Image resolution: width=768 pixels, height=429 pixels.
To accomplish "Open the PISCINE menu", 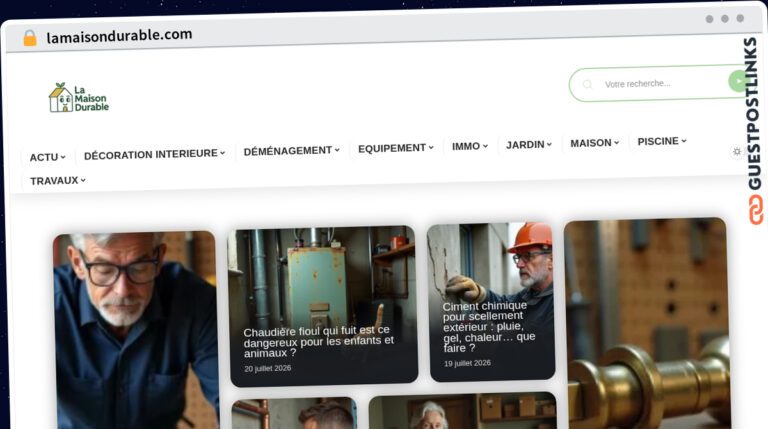I will 662,141.
